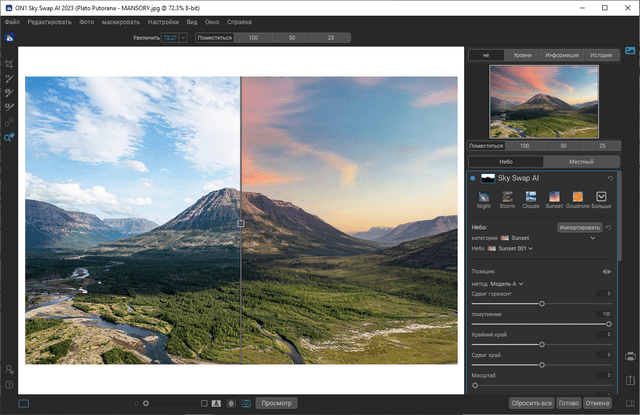This screenshot has height=415, width=640.
Task: Click the Импортировать button
Action: click(579, 228)
